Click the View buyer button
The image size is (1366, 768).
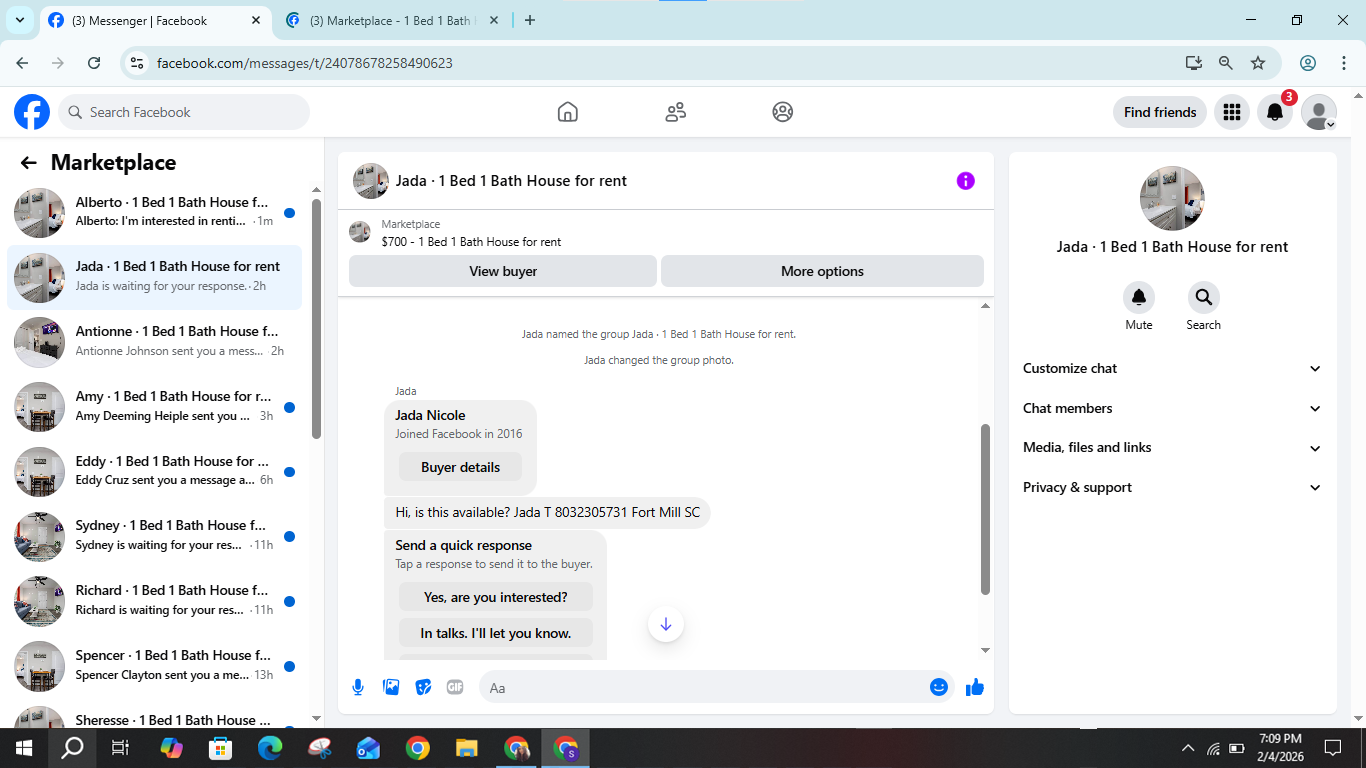click(503, 271)
